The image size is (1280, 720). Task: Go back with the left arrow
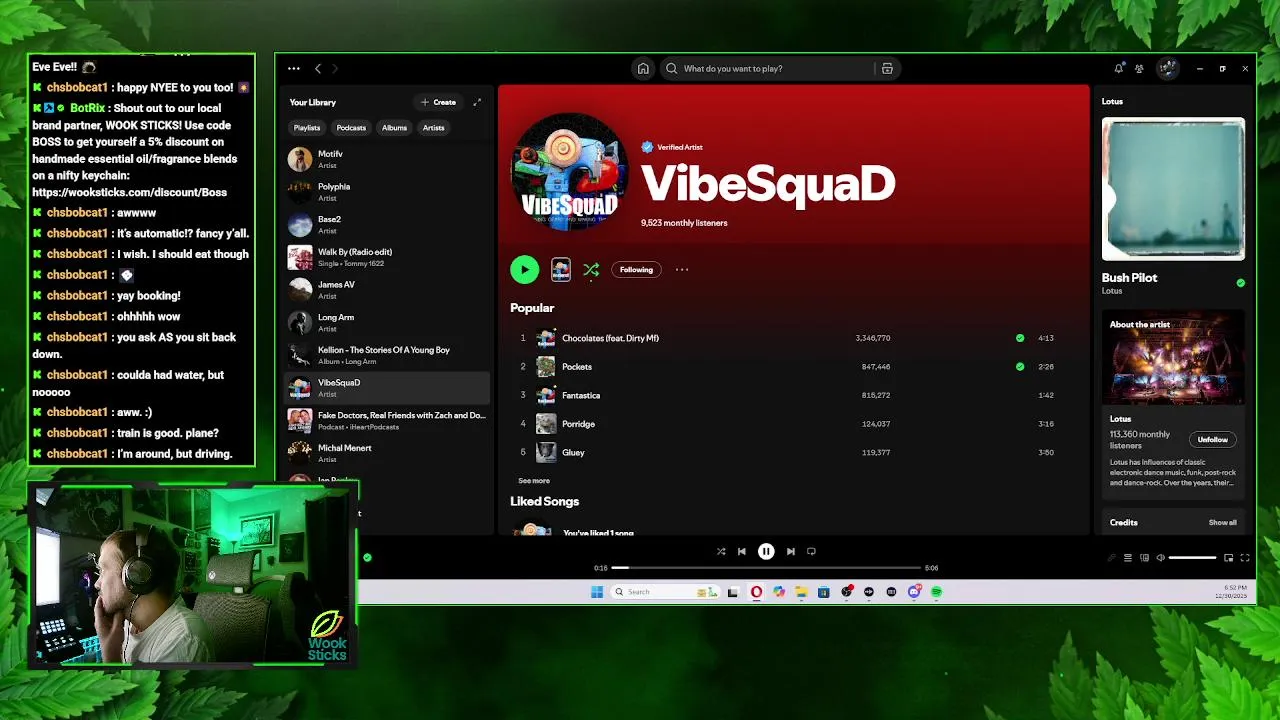click(x=318, y=69)
